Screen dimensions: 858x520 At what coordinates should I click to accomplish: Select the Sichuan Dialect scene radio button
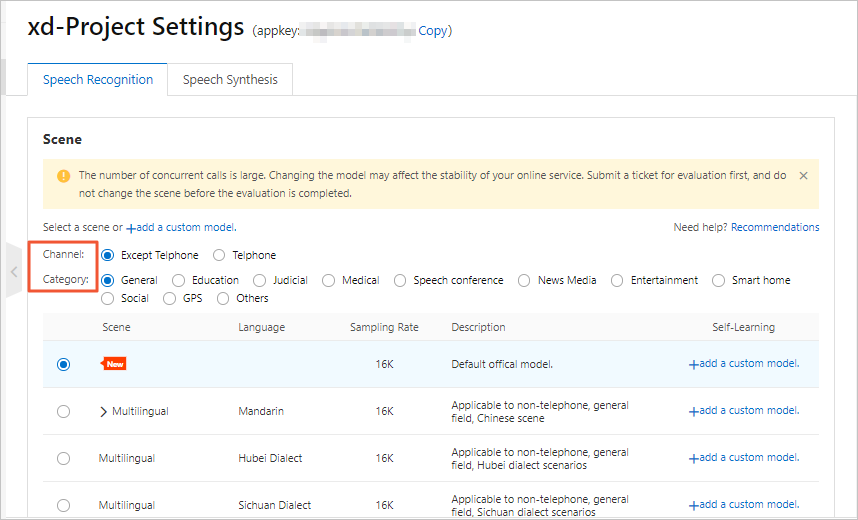pos(63,505)
